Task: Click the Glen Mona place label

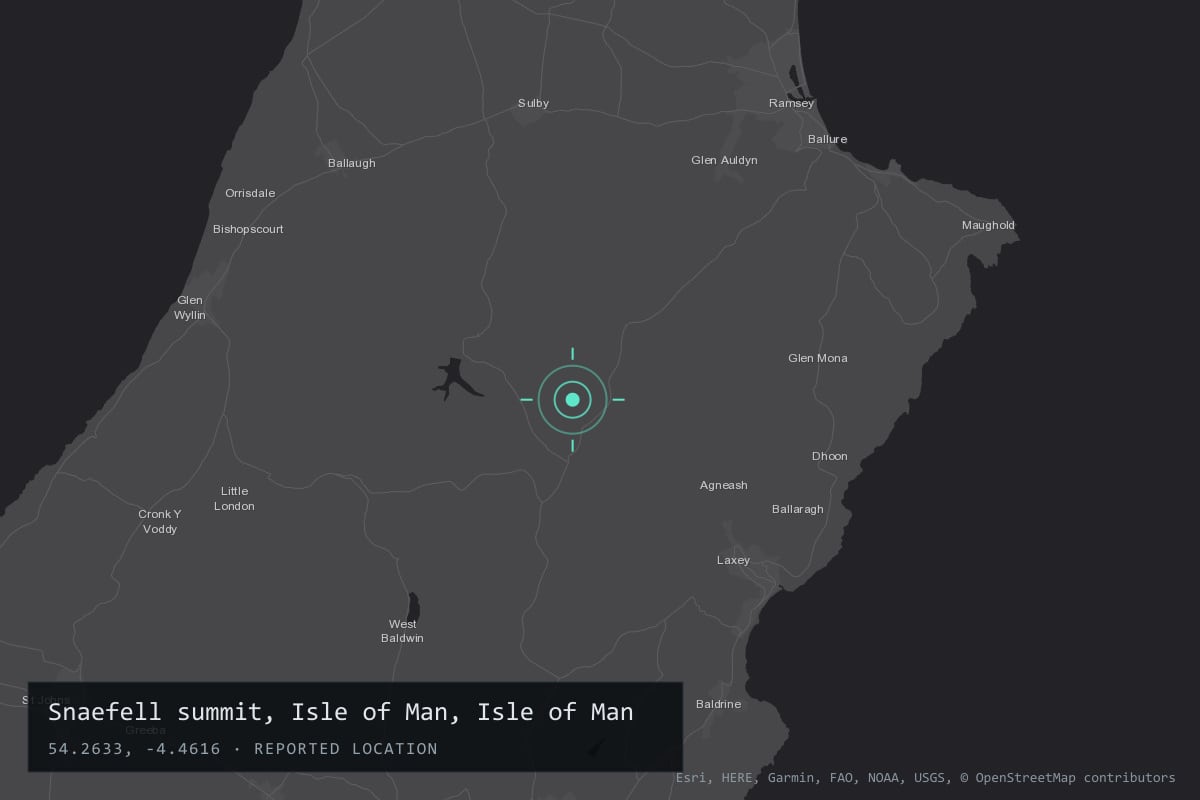Action: (817, 358)
